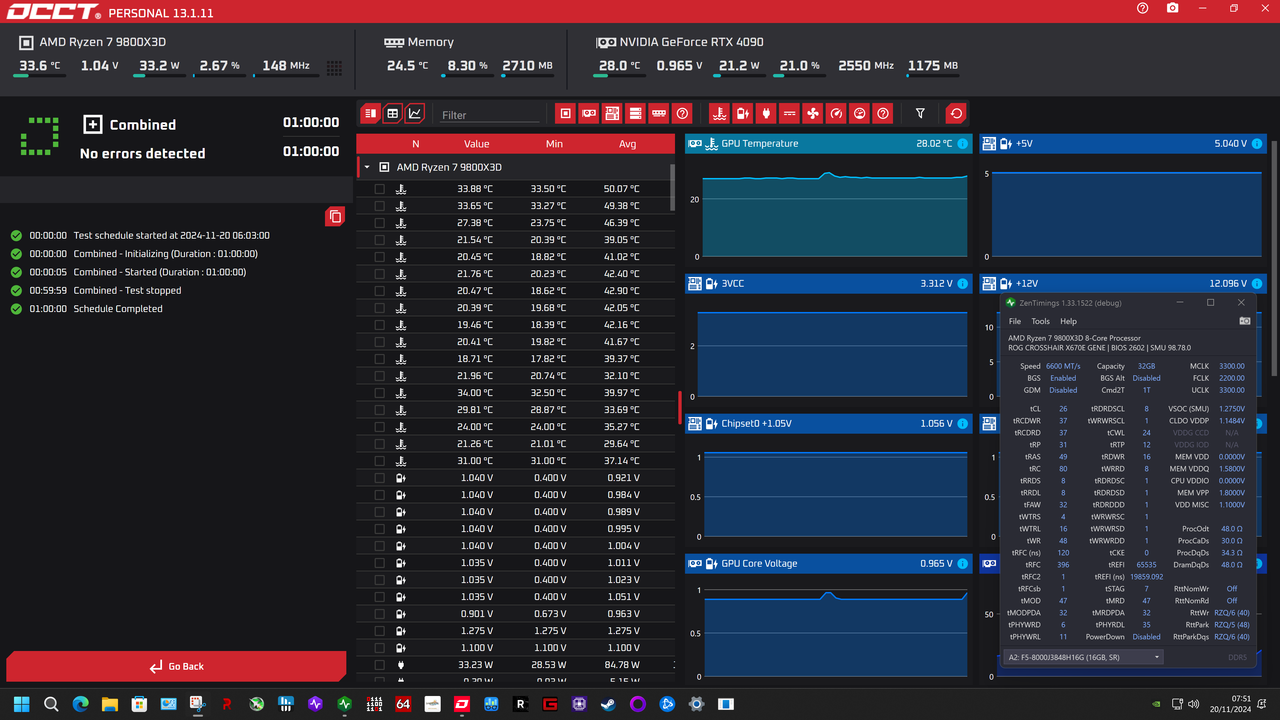The height and width of the screenshot is (720, 1280).
Task: Show power sensors via plug icon
Action: click(x=766, y=114)
